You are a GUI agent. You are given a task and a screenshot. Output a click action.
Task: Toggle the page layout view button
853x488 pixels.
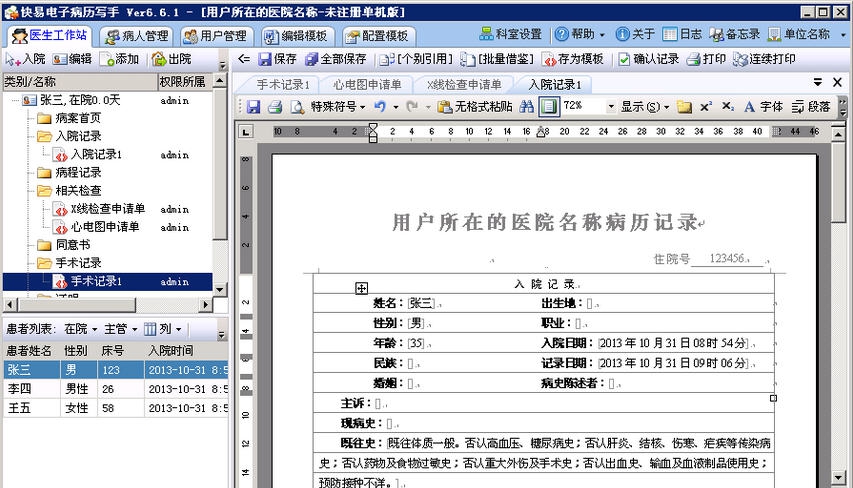548,106
